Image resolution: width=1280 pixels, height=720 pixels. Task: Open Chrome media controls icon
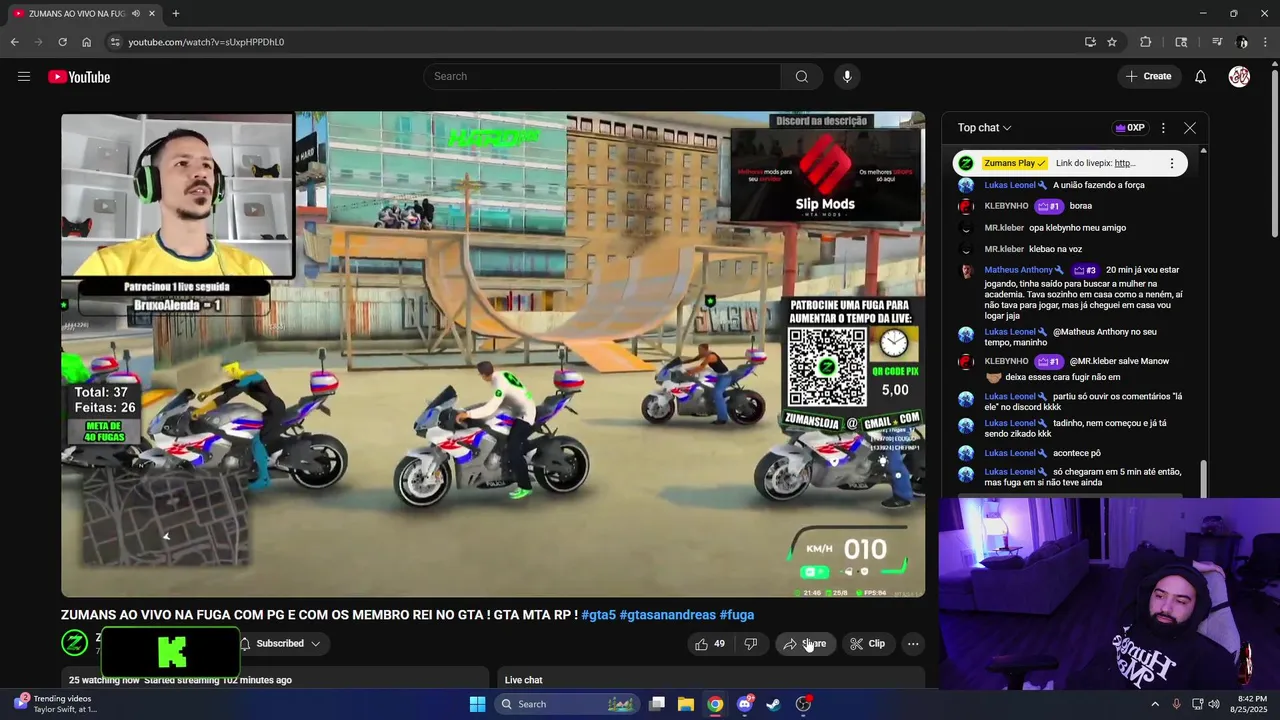[1217, 42]
